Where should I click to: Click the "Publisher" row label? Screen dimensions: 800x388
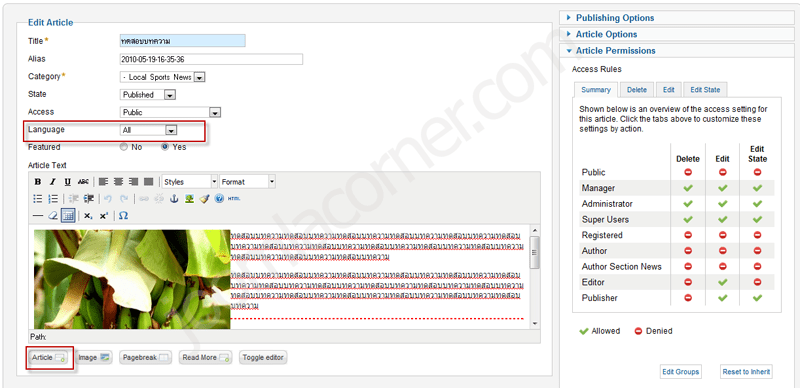(599, 298)
